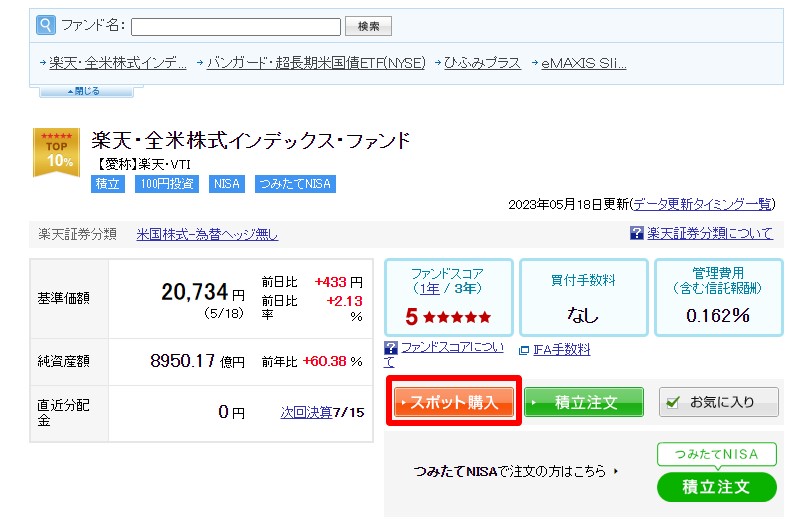
Task: Open 楽天証券分類について link
Action: tap(710, 233)
